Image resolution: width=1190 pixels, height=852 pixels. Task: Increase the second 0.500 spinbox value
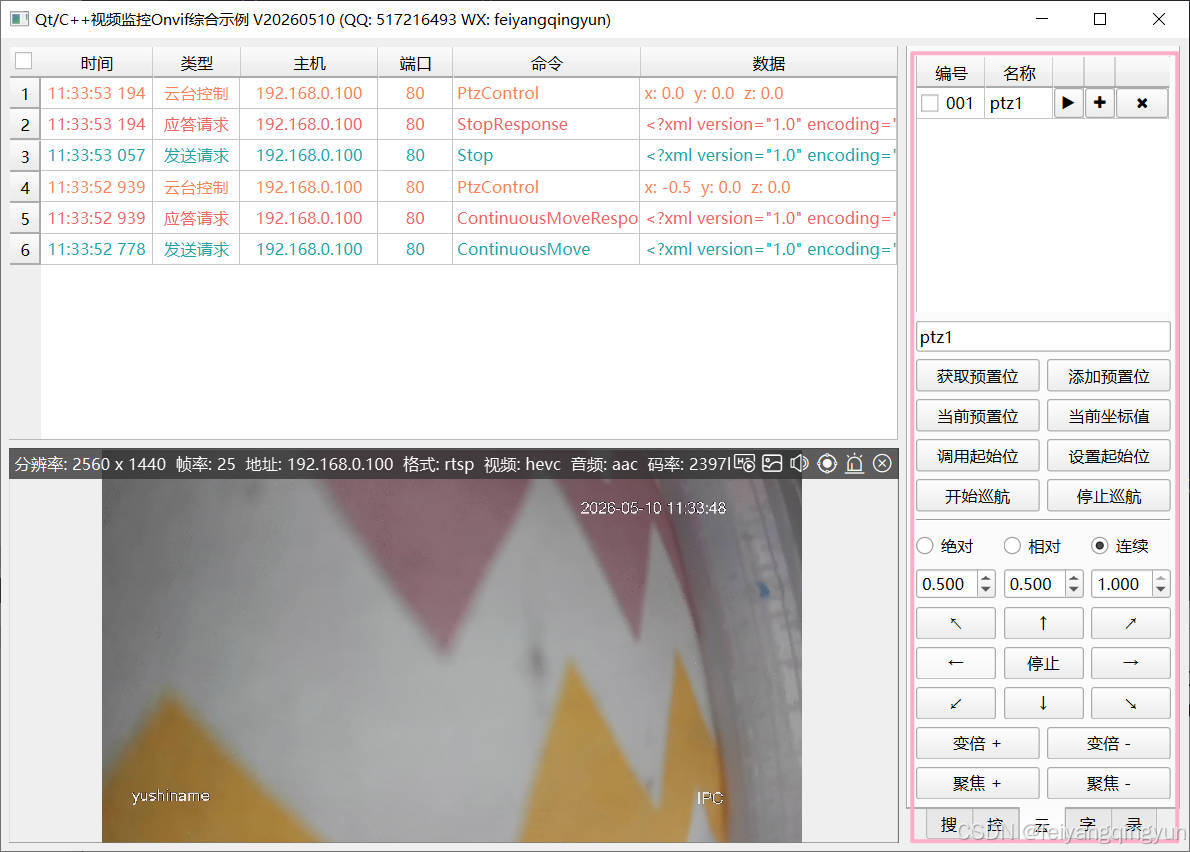click(x=1073, y=577)
